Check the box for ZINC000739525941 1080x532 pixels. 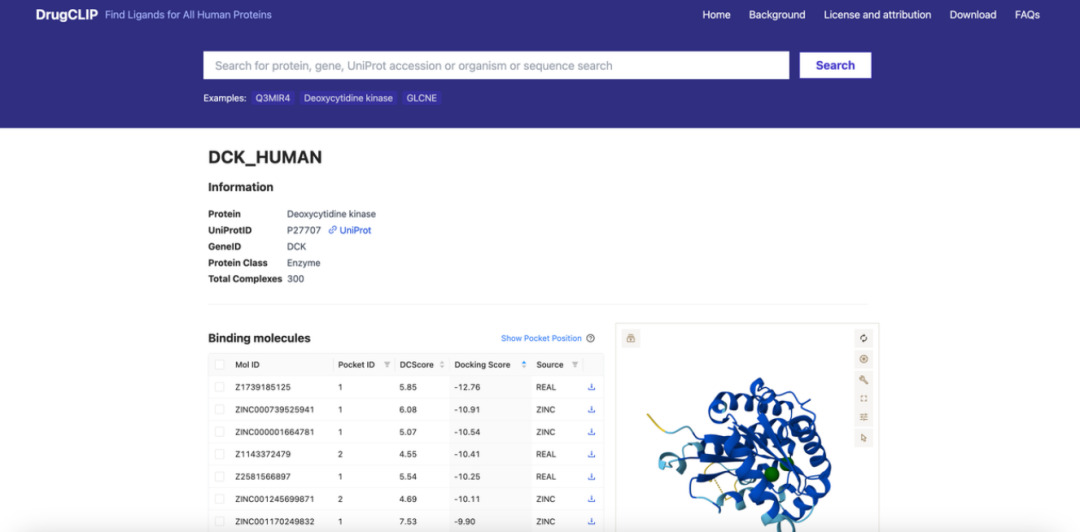[x=219, y=409]
